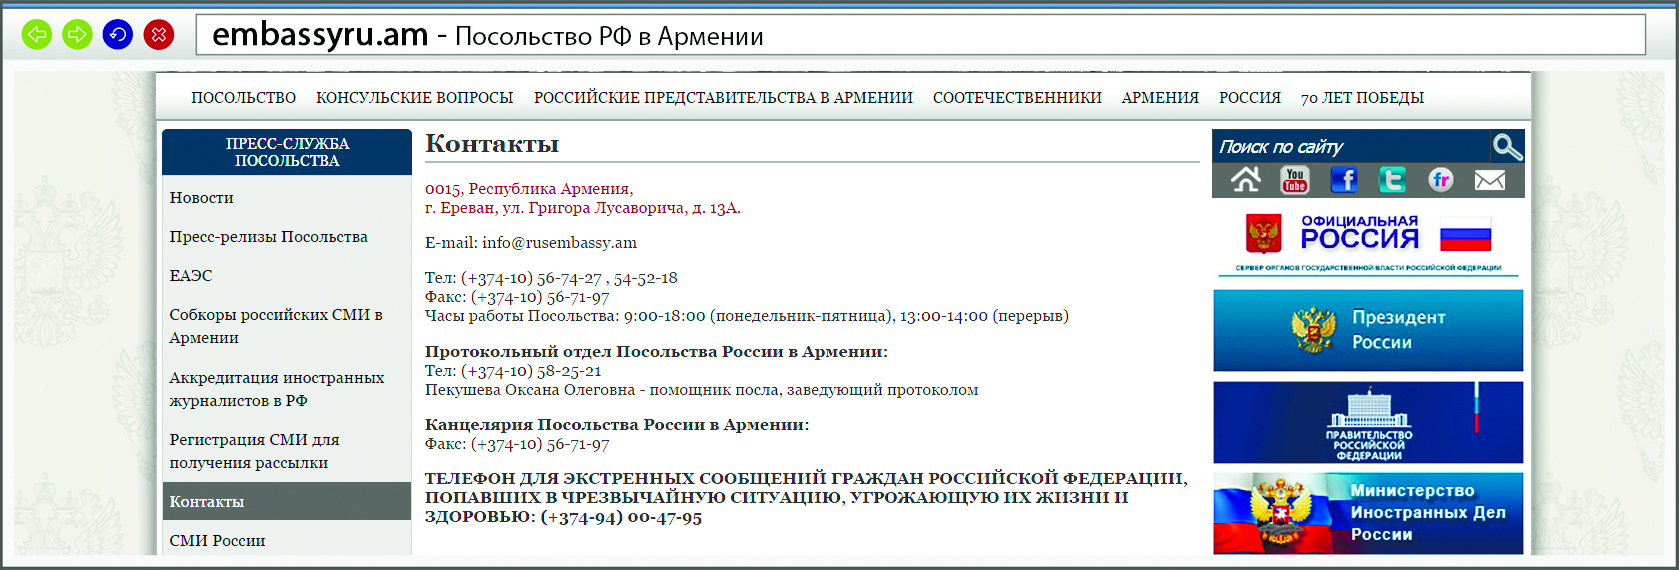Click Правительство Российской Федерации banner
The height and width of the screenshot is (570, 1679).
coord(1368,422)
